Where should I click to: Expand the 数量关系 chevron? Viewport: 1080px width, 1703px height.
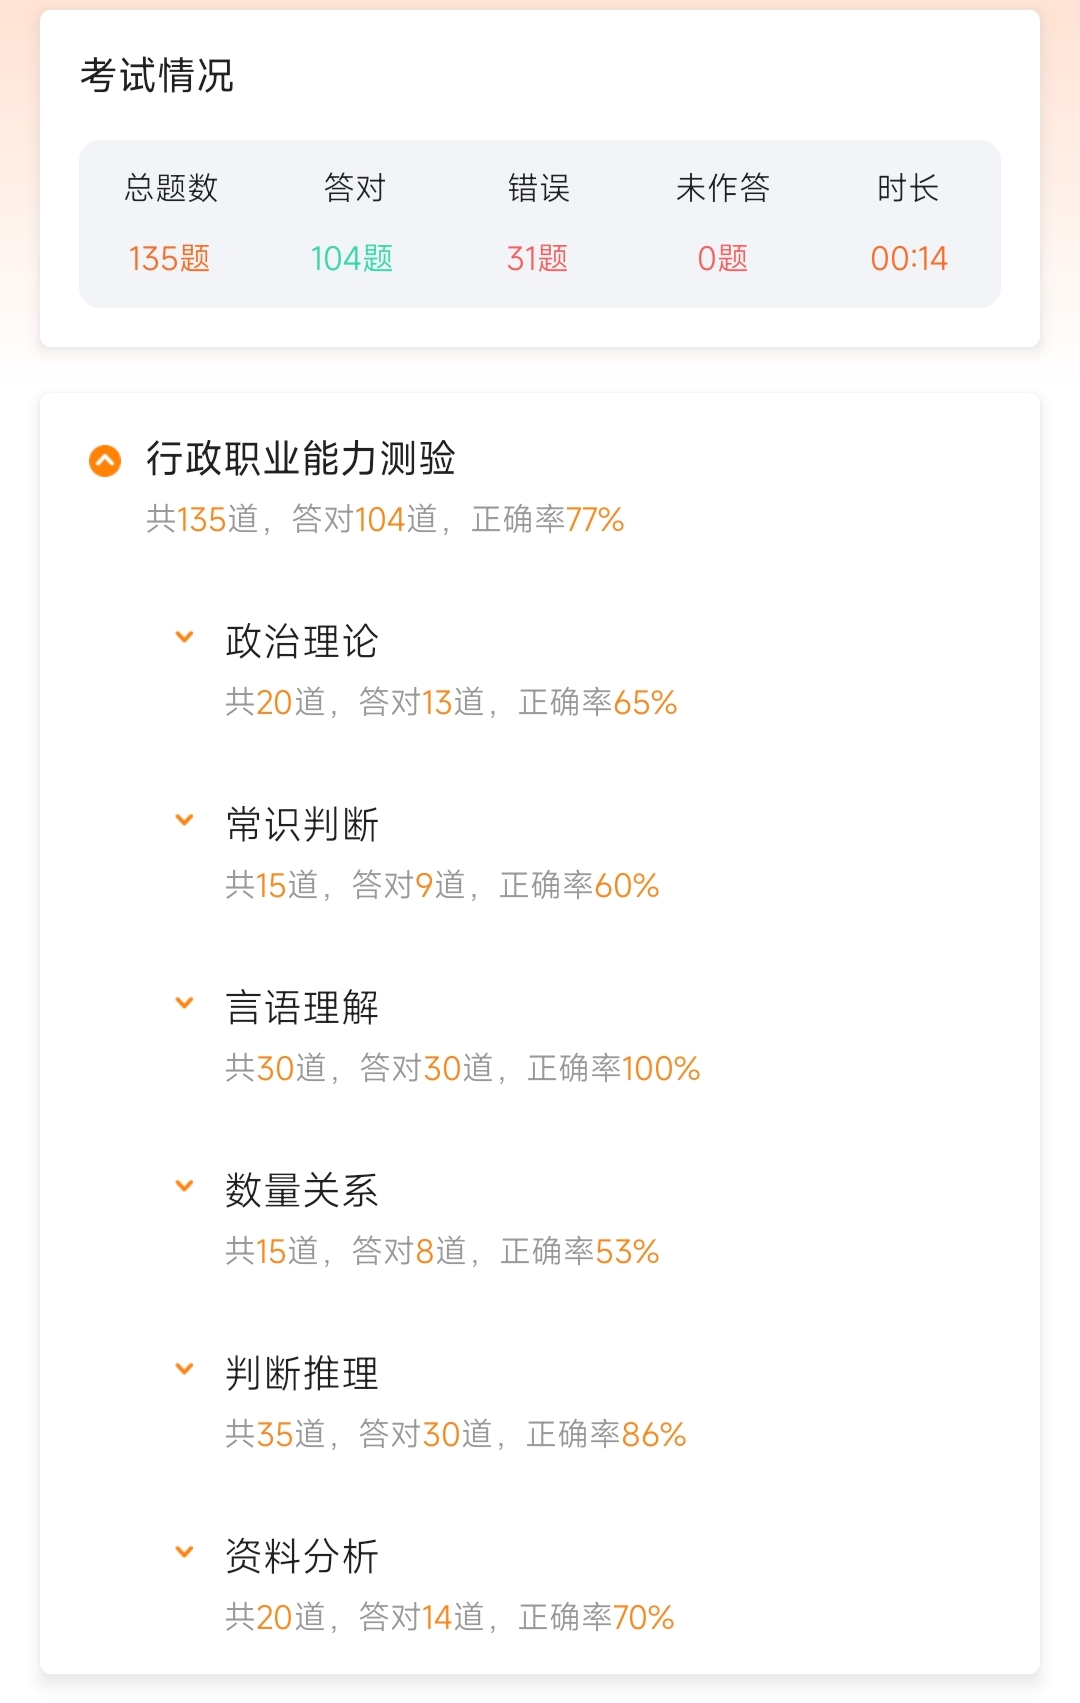(x=184, y=1186)
